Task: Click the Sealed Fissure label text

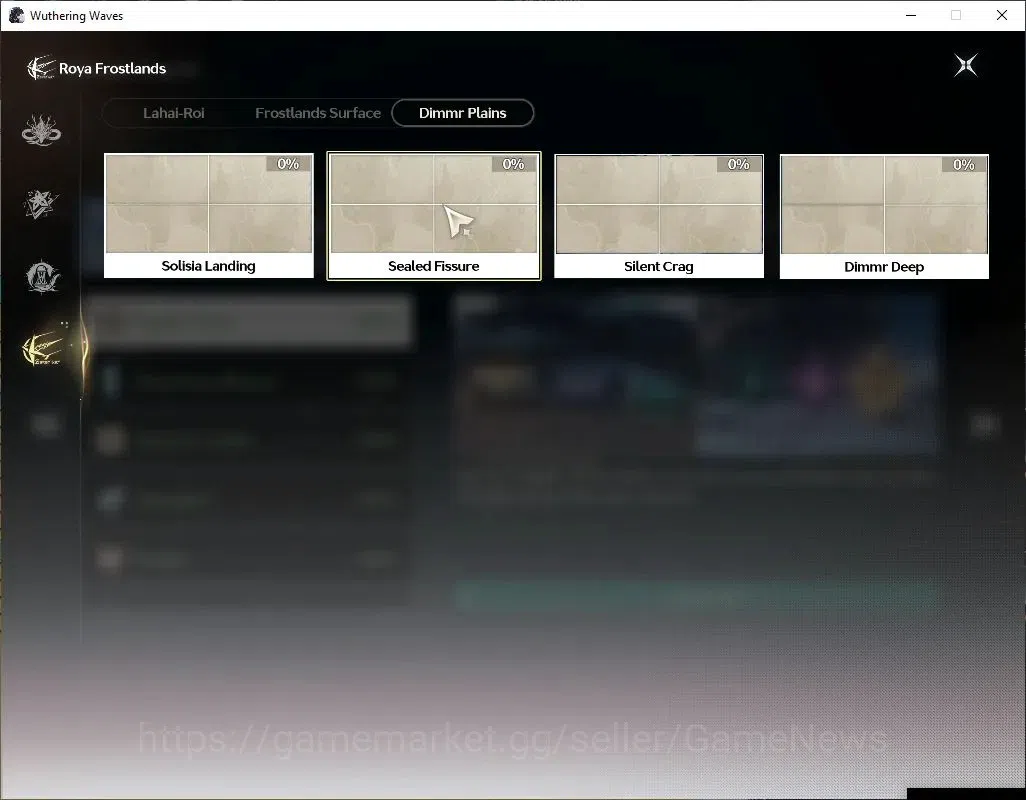Action: tap(434, 266)
